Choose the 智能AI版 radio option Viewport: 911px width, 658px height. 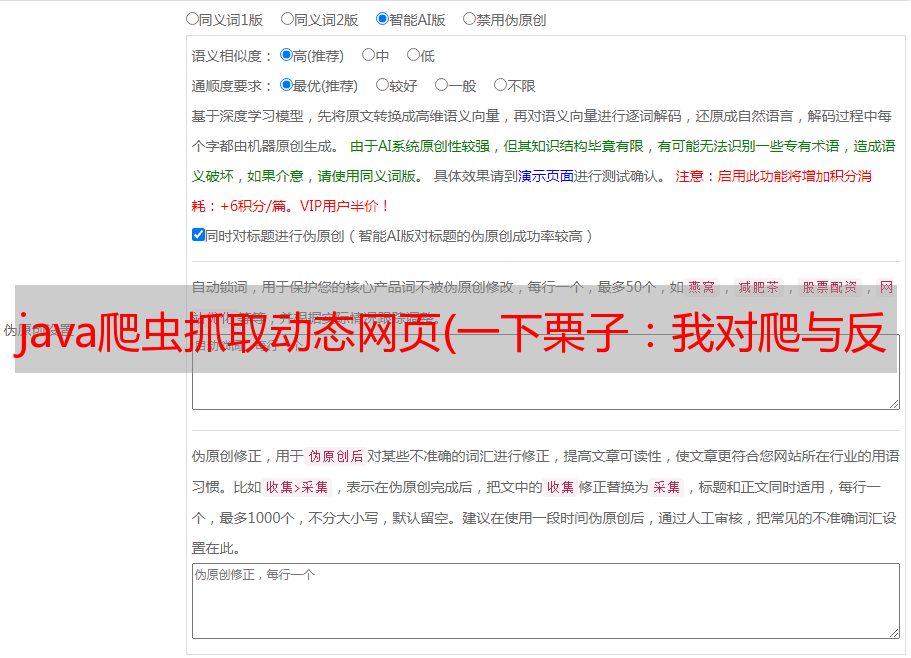(x=382, y=19)
